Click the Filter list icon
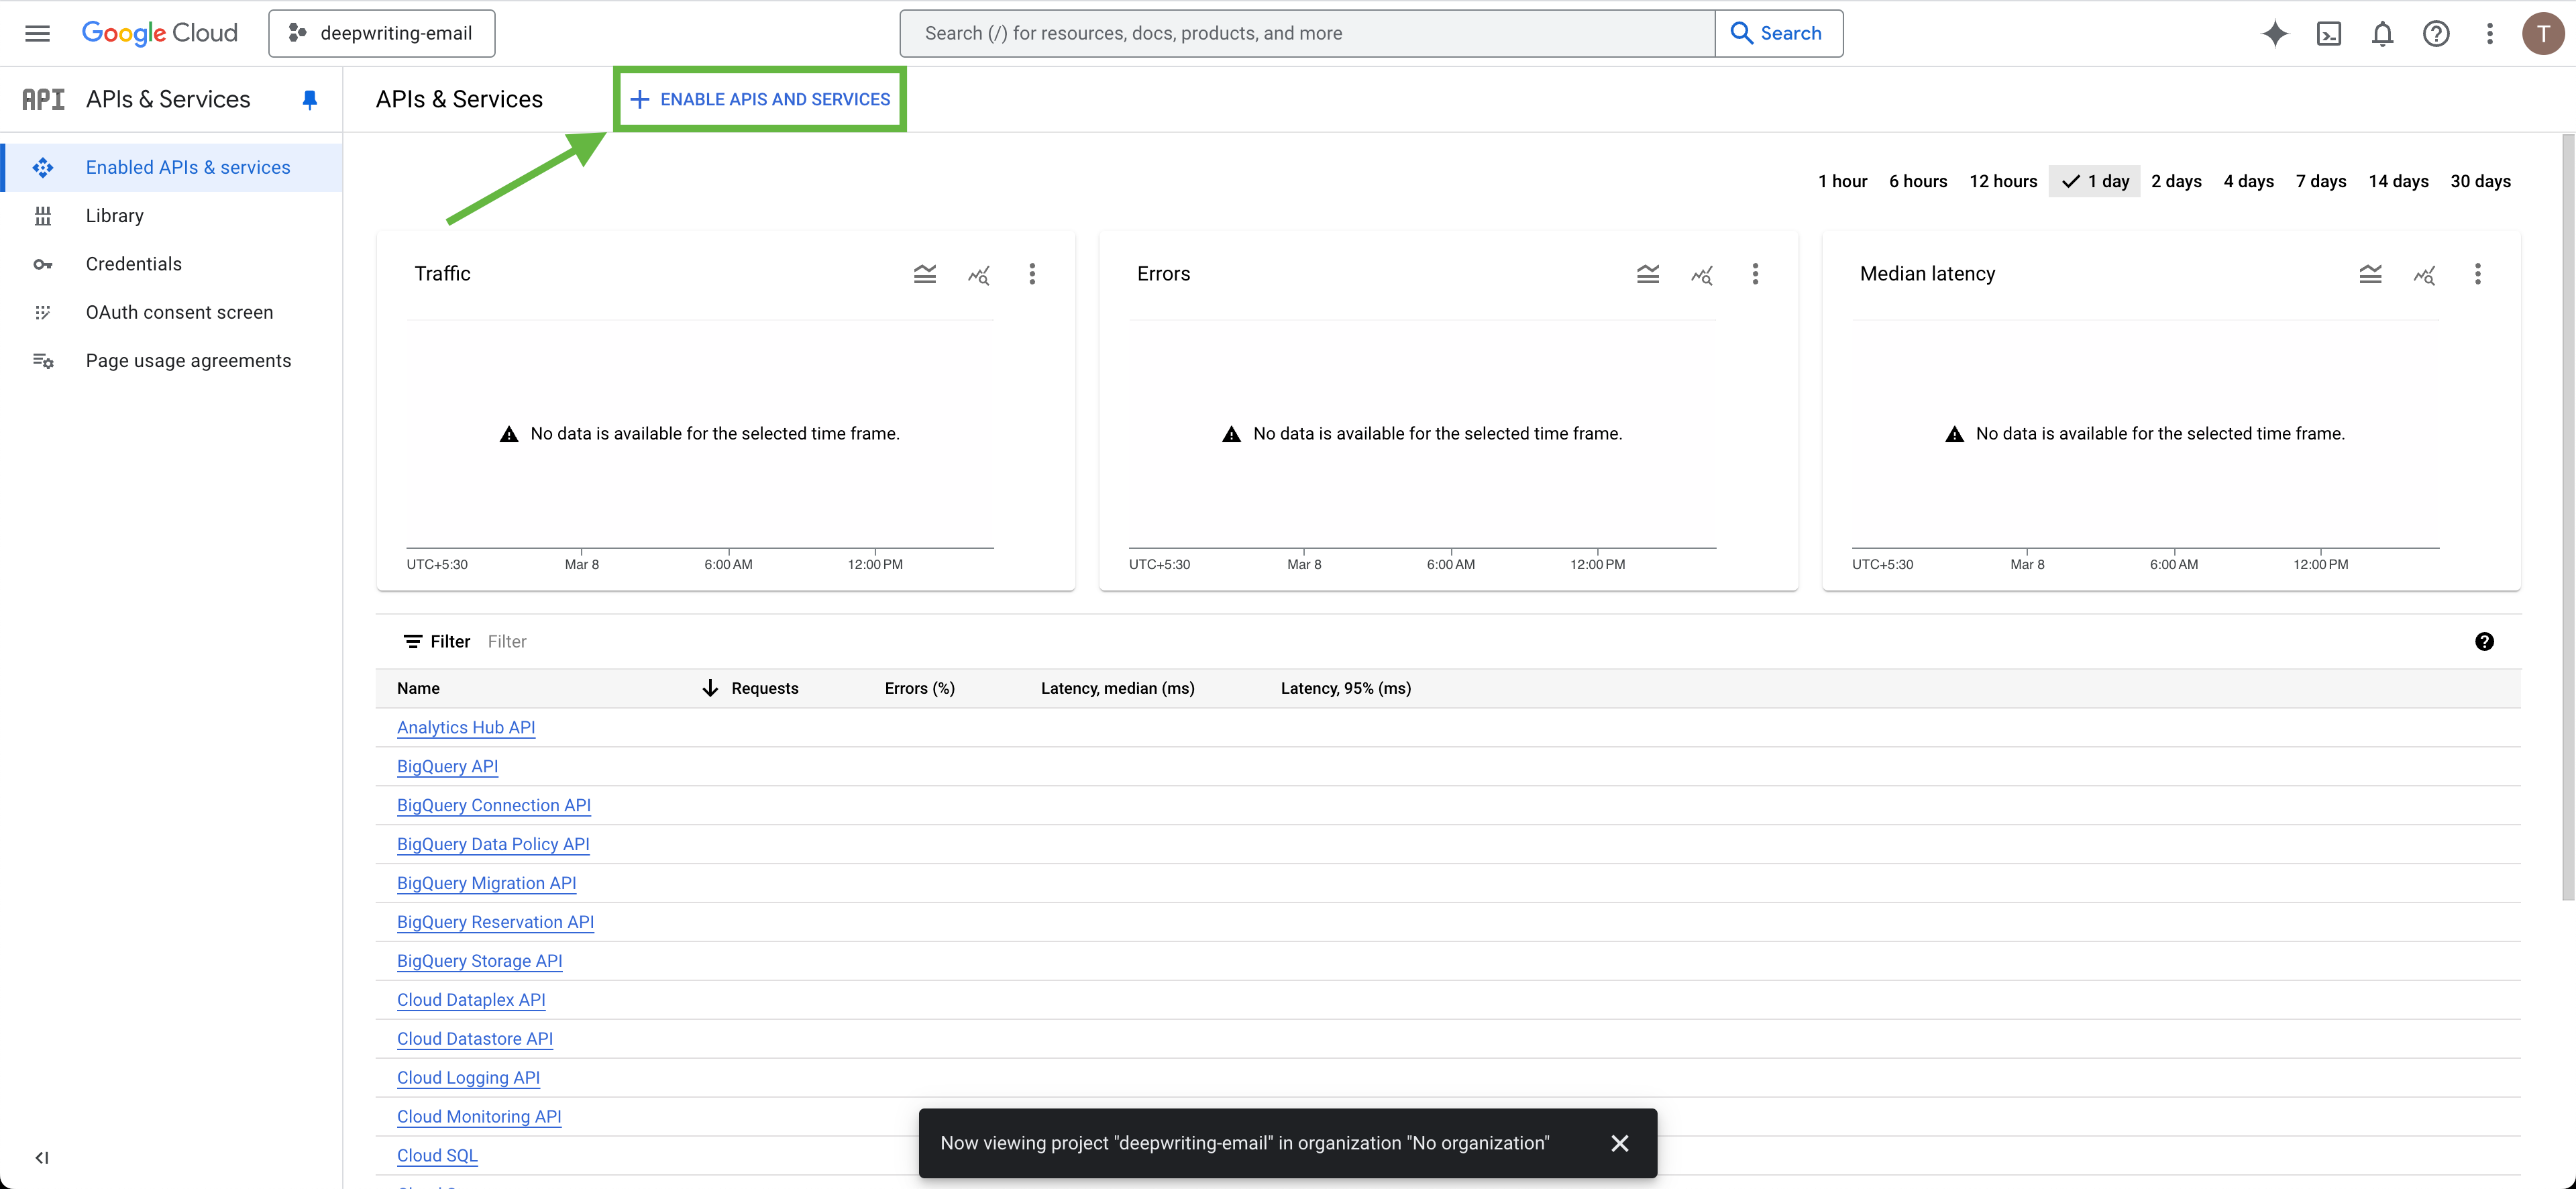 [x=412, y=642]
